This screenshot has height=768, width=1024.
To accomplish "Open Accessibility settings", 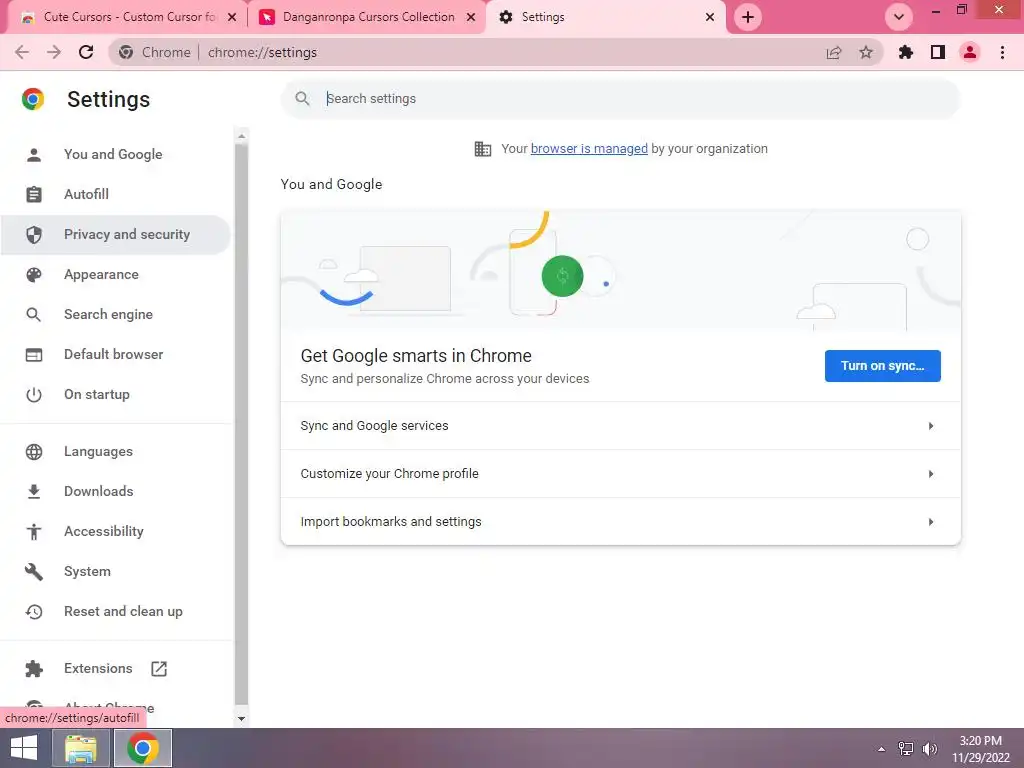I will pyautogui.click(x=104, y=531).
